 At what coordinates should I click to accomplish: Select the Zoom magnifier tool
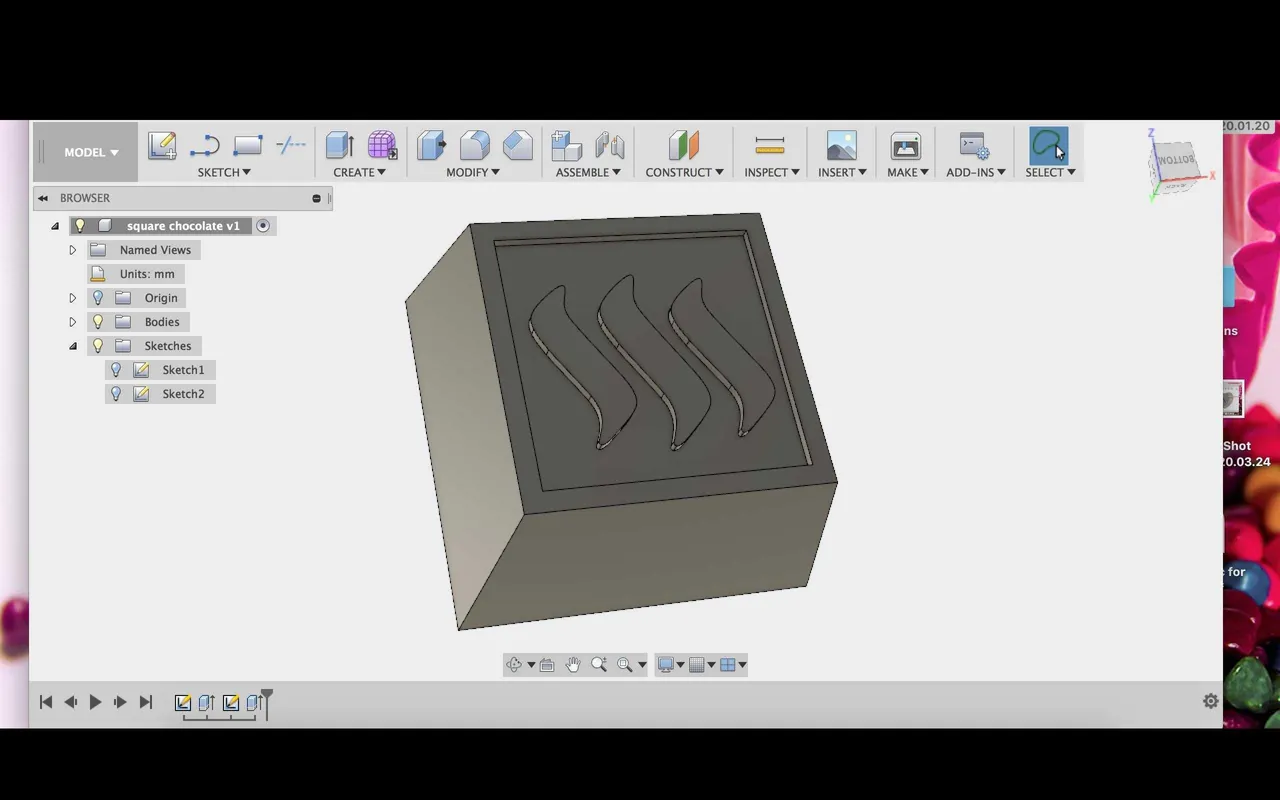599,665
